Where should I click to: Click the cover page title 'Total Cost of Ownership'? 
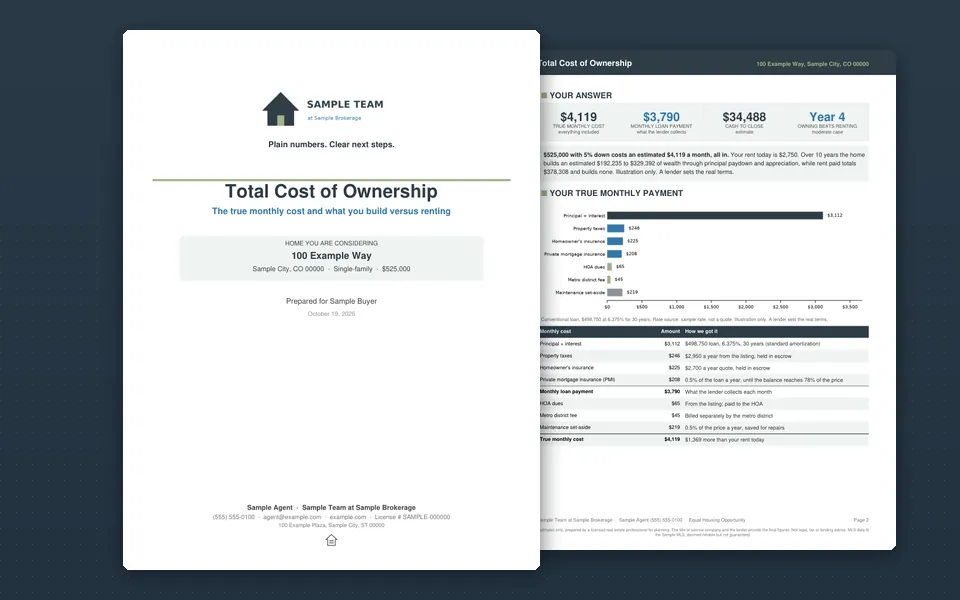click(331, 191)
